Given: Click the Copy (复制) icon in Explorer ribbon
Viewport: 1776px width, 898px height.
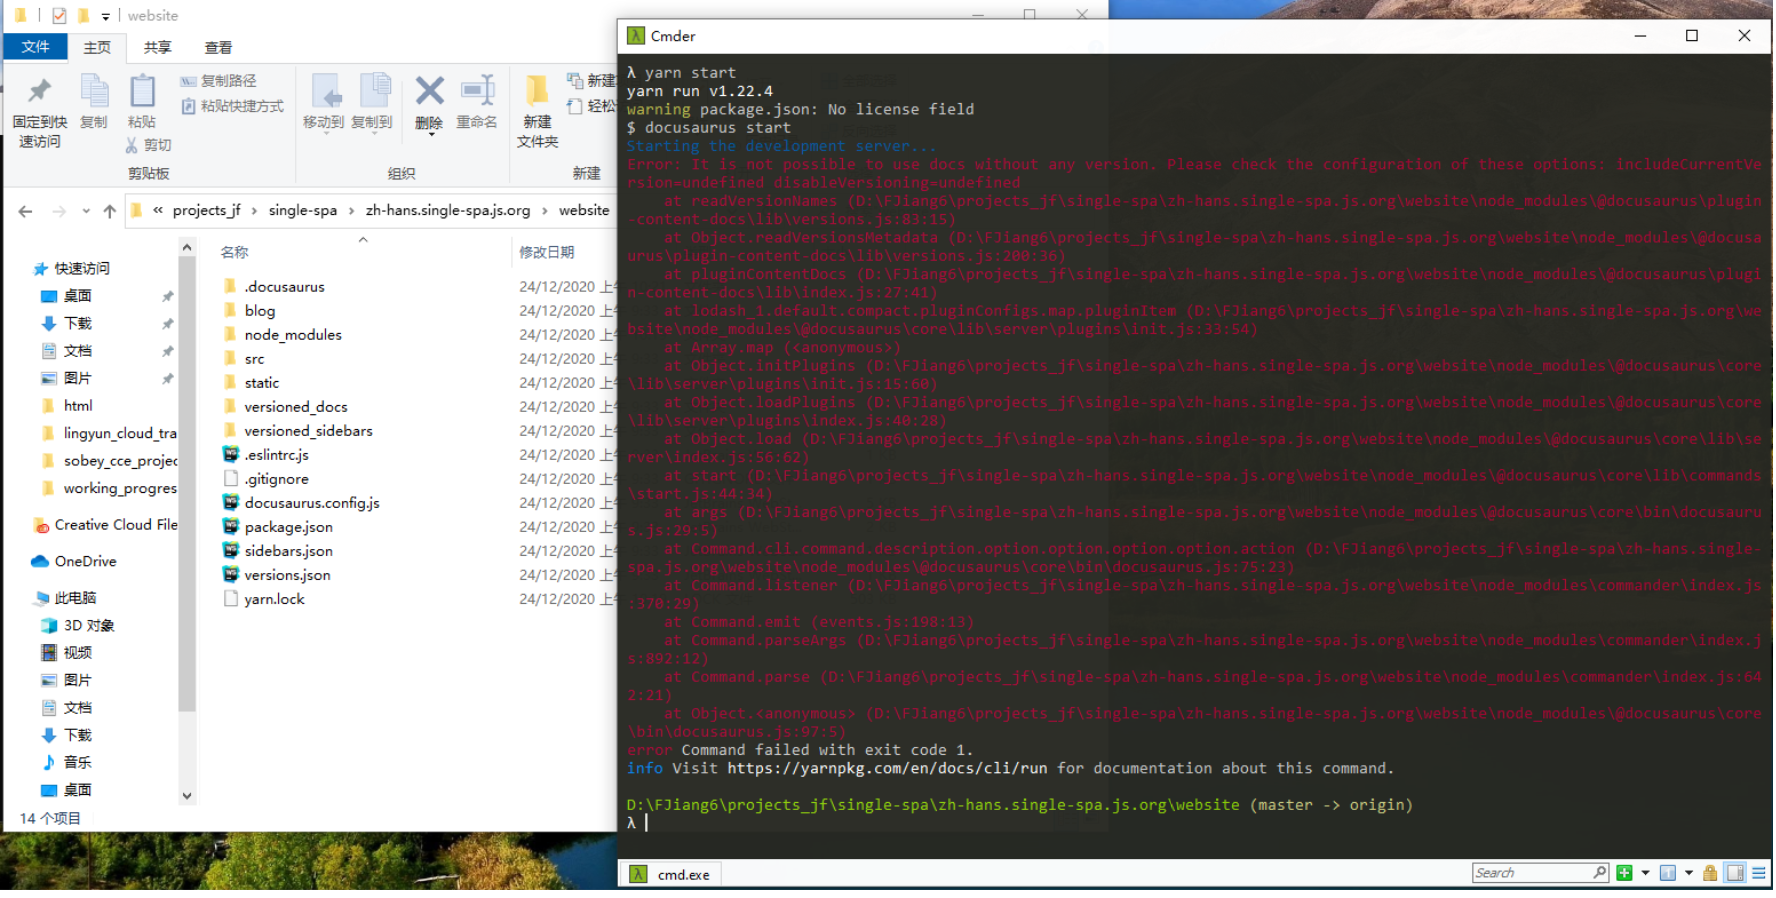Looking at the screenshot, I should (94, 92).
